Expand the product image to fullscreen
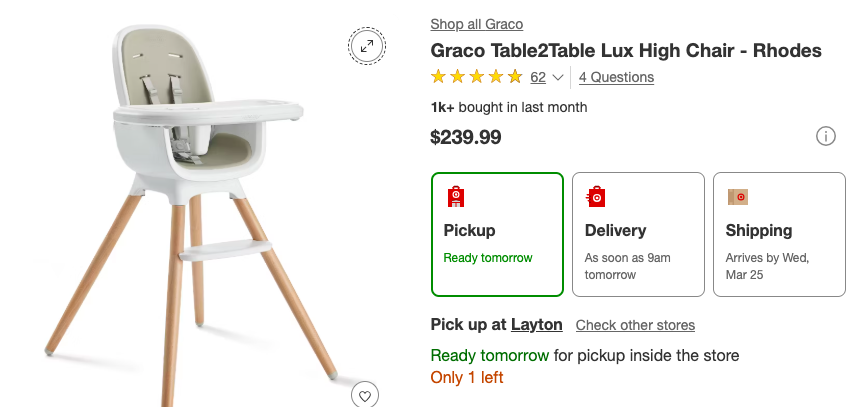 click(x=367, y=45)
